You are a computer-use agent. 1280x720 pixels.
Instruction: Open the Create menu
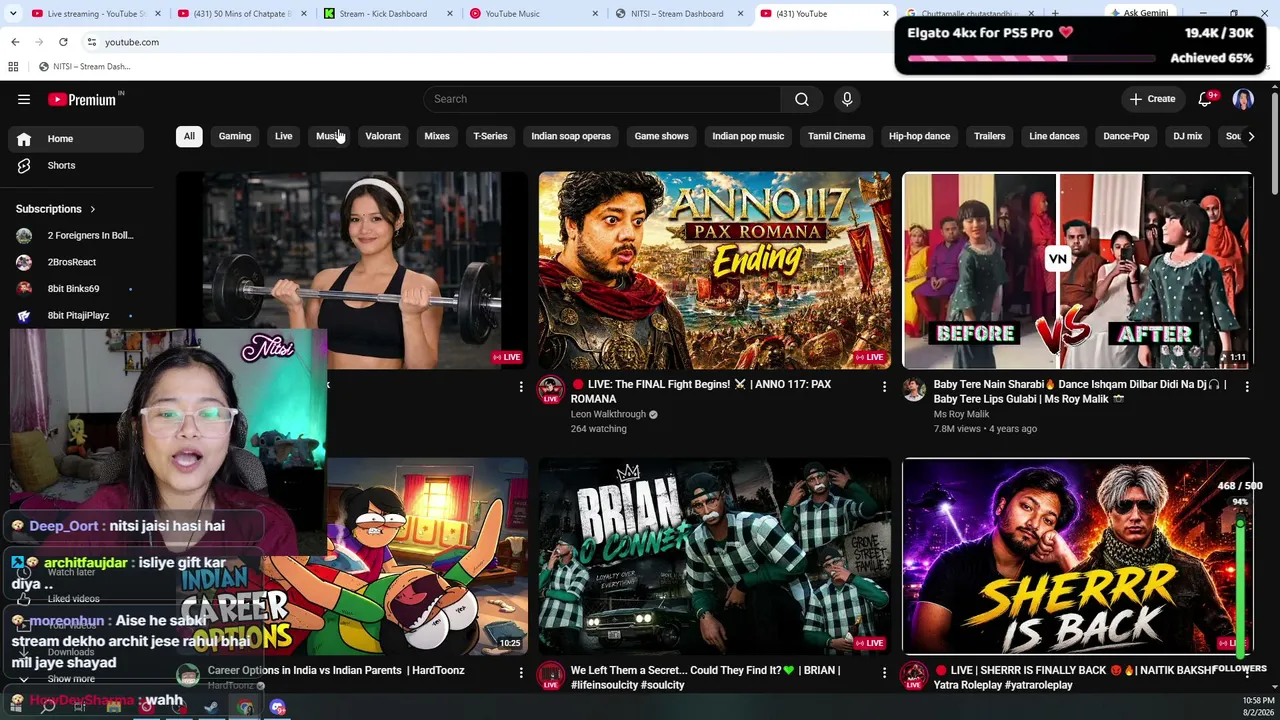[x=1152, y=99]
